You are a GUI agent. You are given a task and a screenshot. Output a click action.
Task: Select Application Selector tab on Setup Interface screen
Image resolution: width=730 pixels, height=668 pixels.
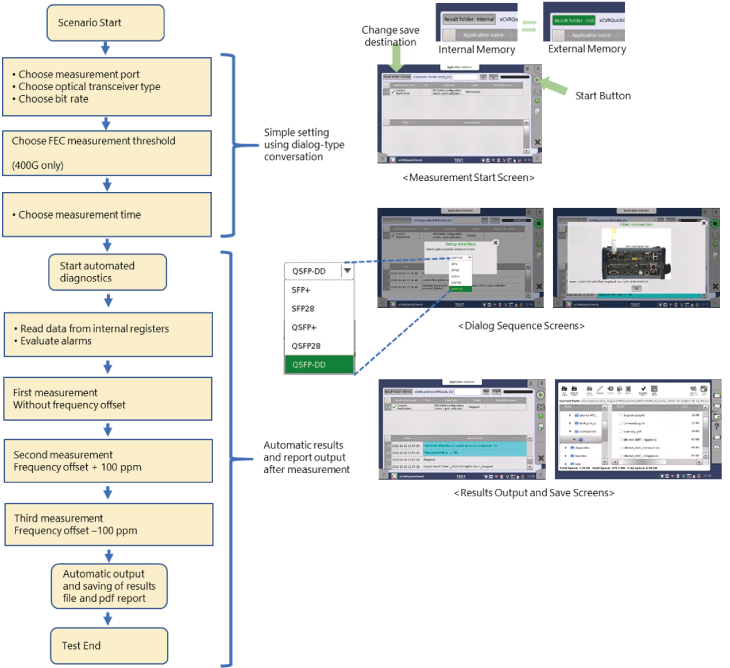460,210
